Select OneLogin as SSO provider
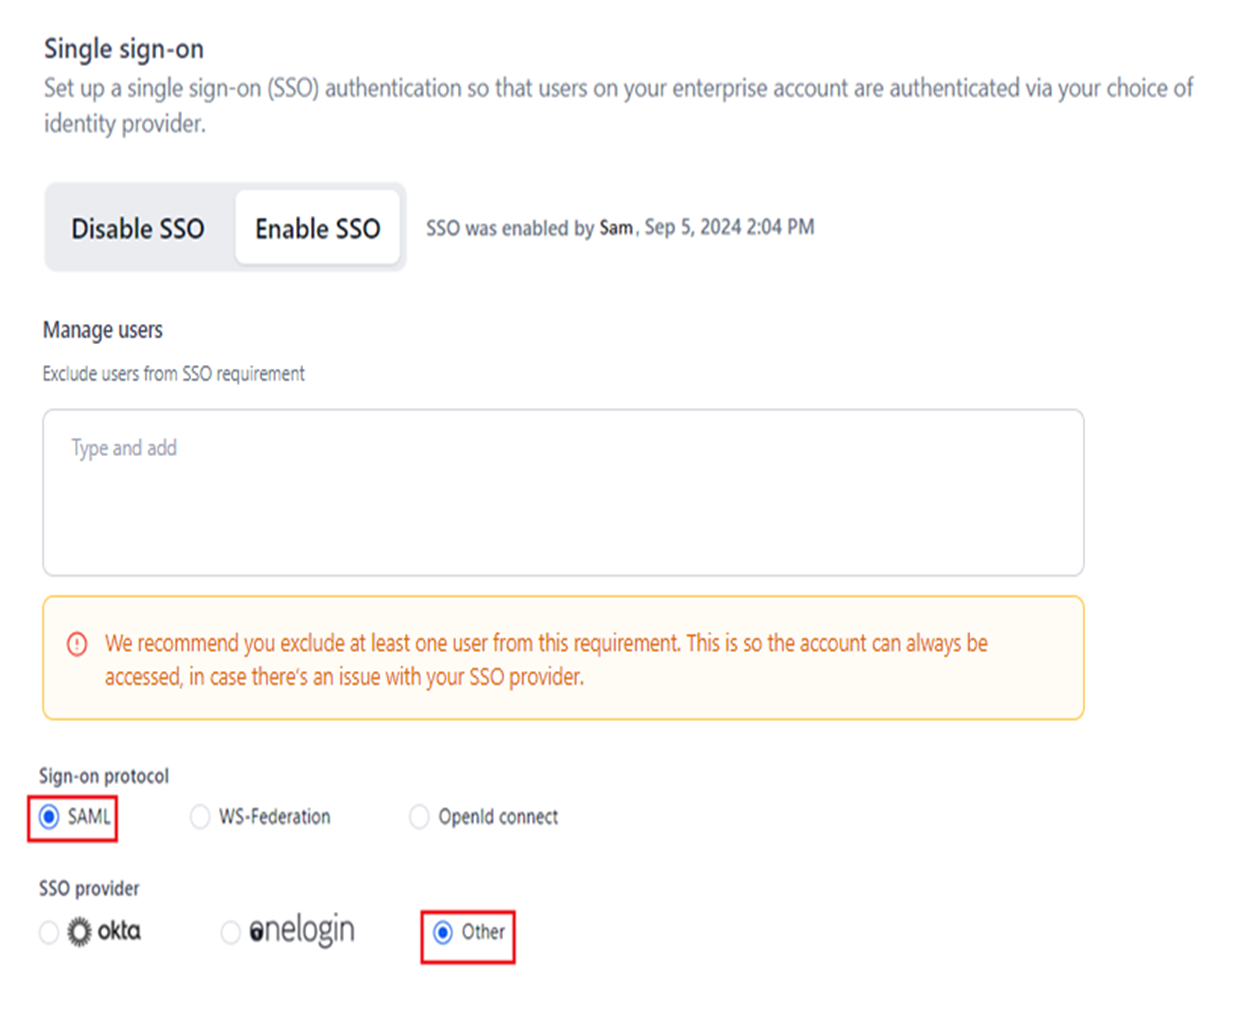 click(x=229, y=930)
